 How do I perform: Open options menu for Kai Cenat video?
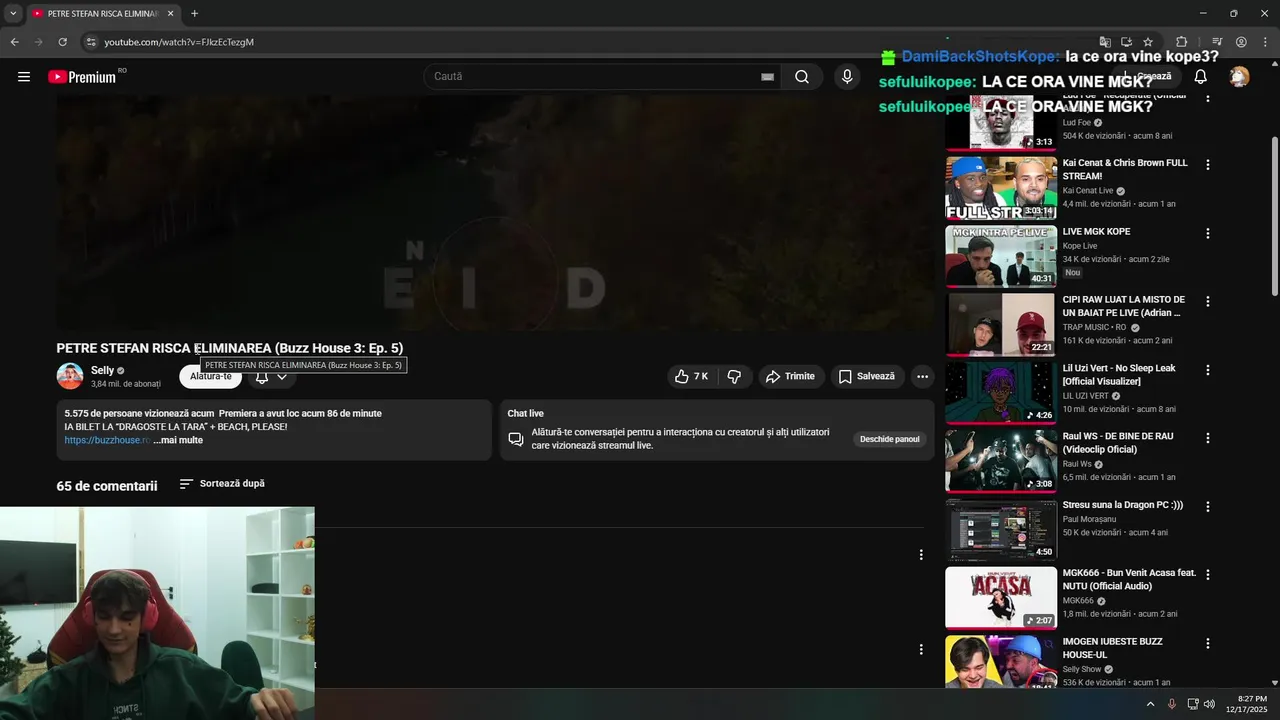pos(1208,165)
